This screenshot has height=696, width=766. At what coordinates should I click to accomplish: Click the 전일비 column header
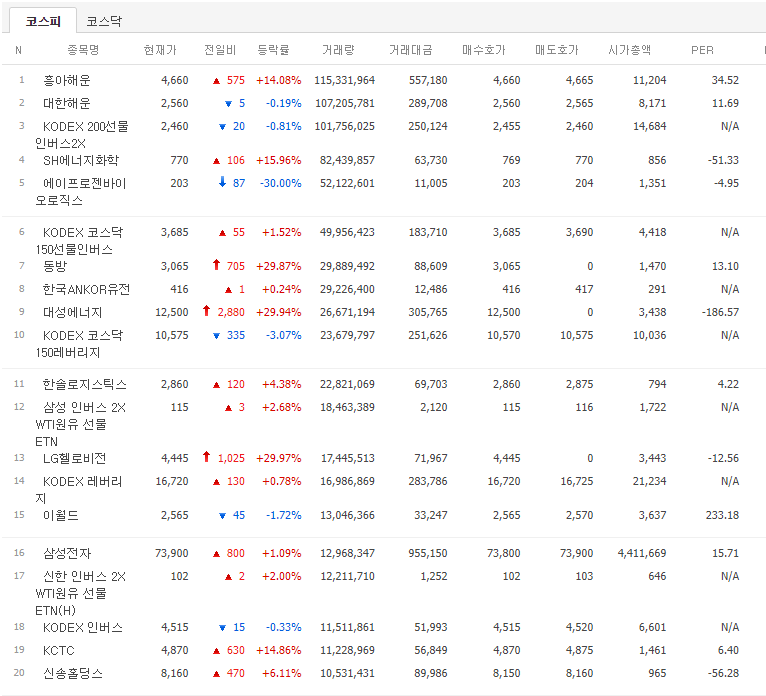click(x=220, y=50)
